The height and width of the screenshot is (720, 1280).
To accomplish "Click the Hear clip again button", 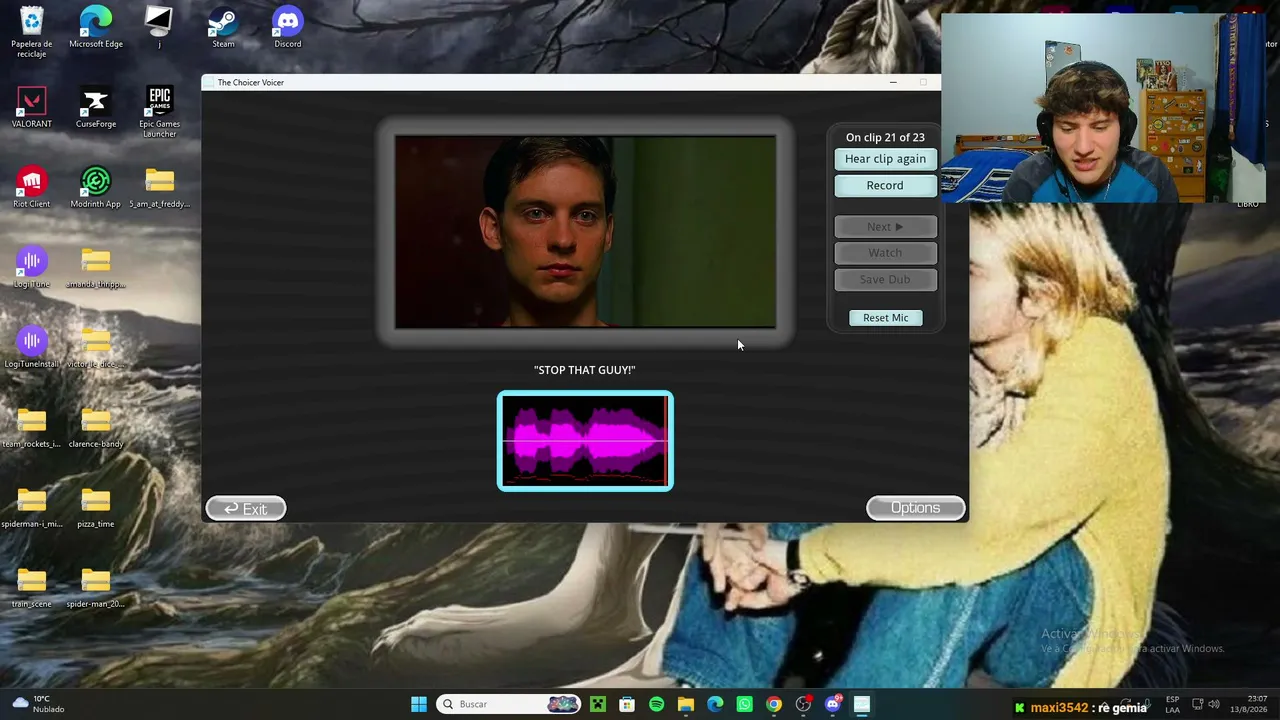I will (x=885, y=159).
